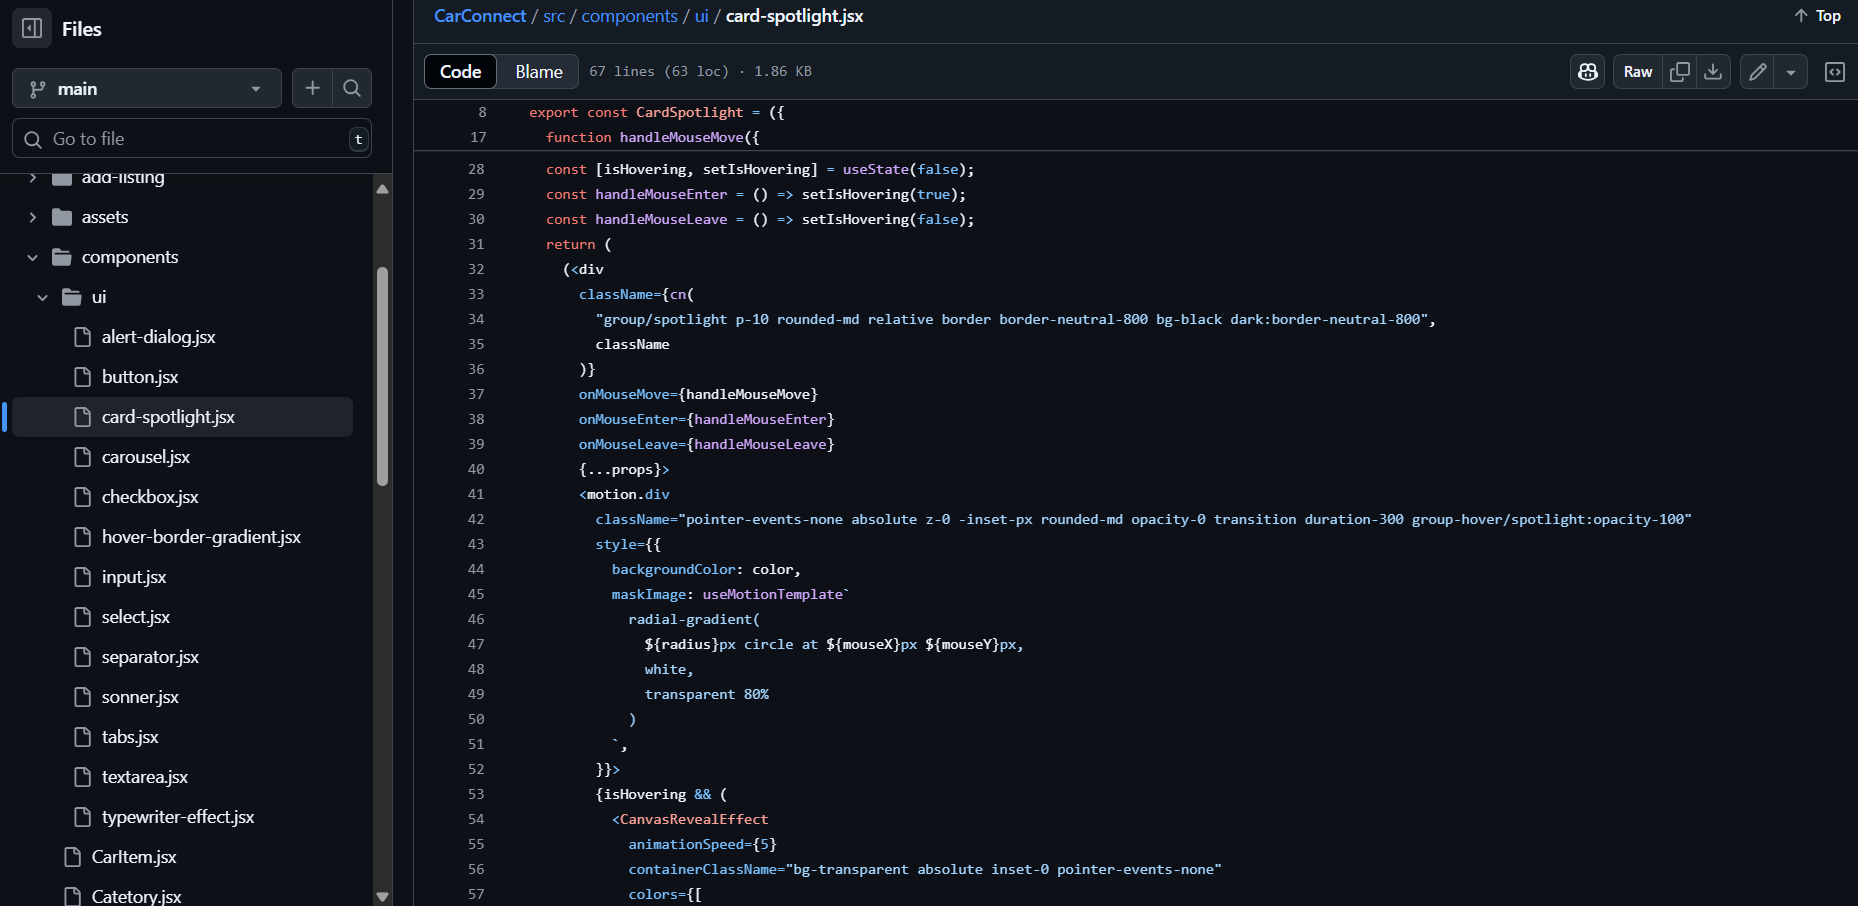1858x906 pixels.
Task: Open src breadcrumb link
Action: (554, 16)
